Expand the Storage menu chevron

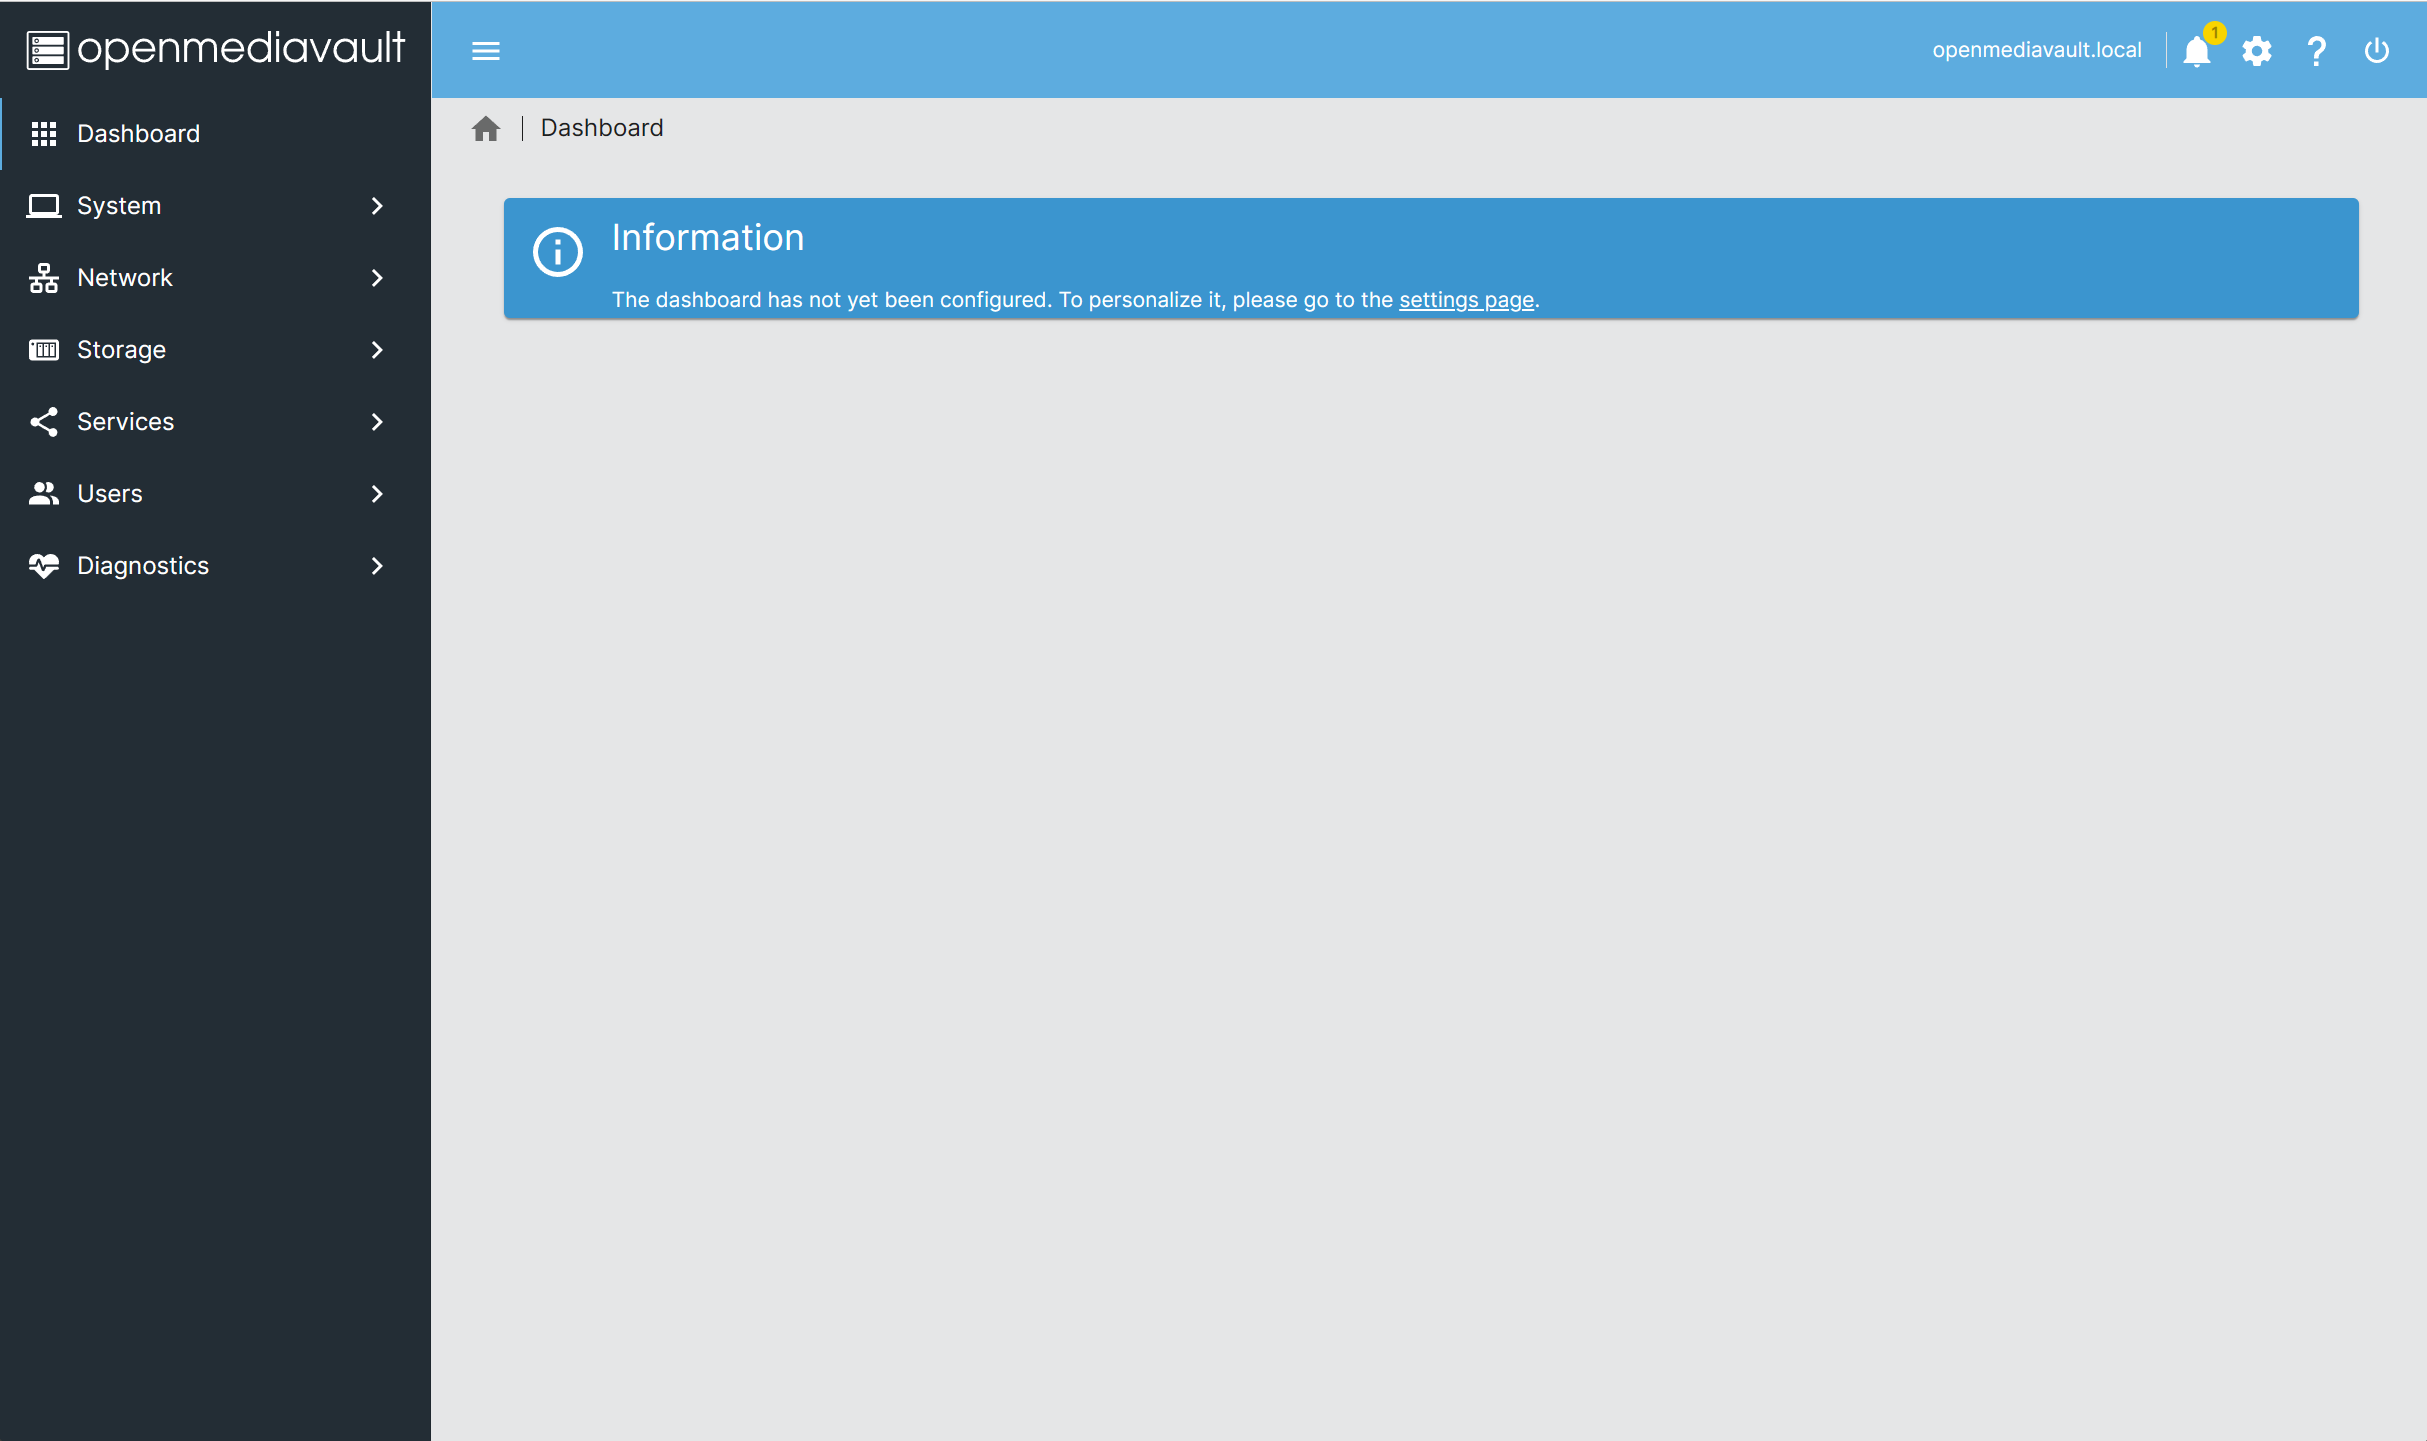(x=377, y=349)
